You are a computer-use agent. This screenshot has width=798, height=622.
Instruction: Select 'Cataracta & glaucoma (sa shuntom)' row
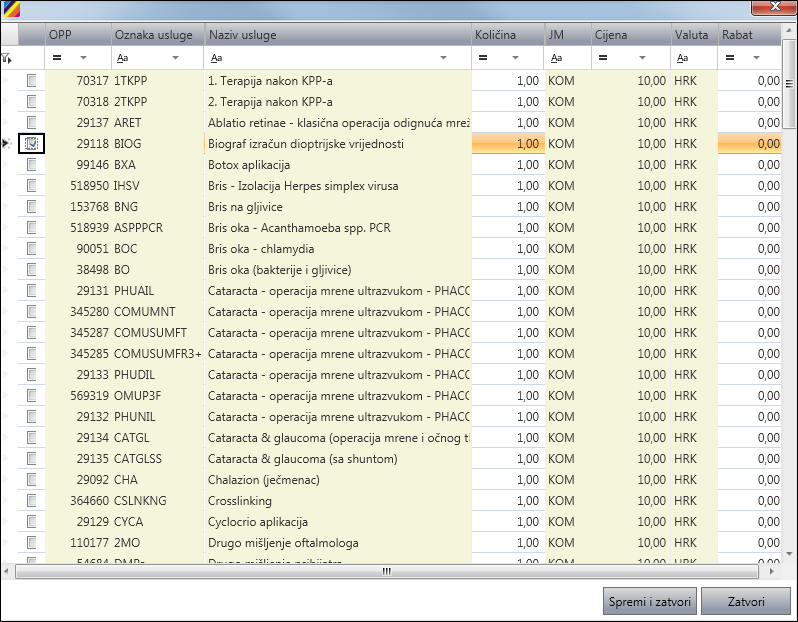pos(302,459)
